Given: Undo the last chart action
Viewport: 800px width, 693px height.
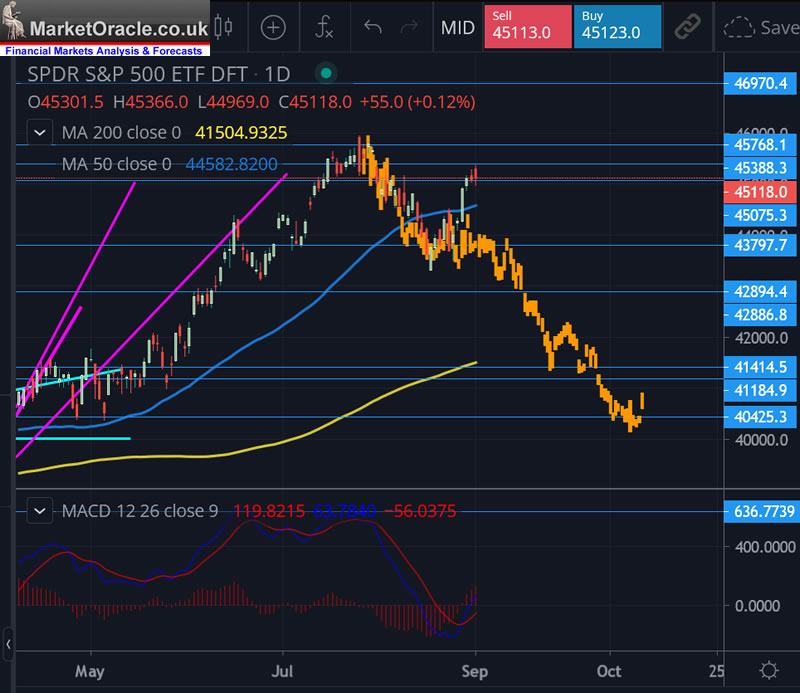Looking at the screenshot, I should pyautogui.click(x=373, y=27).
